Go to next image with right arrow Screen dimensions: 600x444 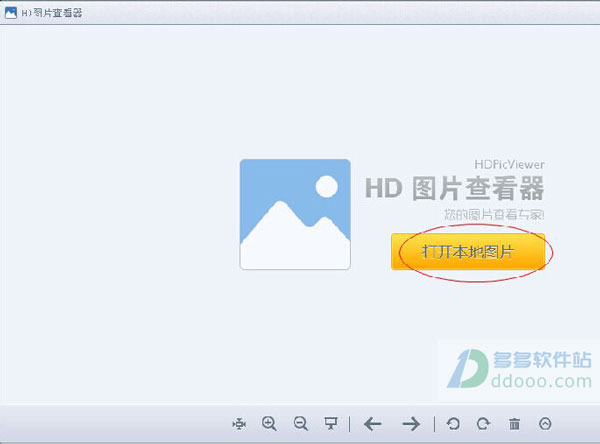tap(411, 424)
